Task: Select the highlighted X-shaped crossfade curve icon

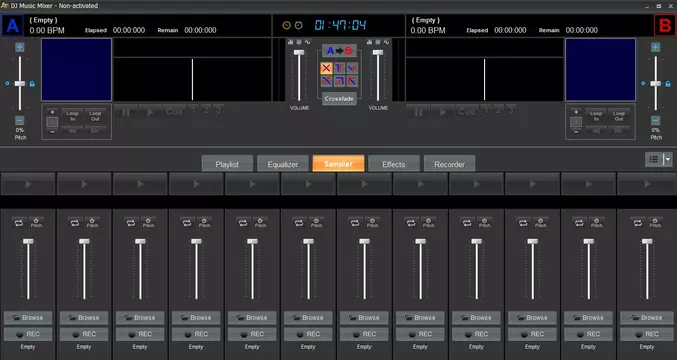Action: click(326, 68)
